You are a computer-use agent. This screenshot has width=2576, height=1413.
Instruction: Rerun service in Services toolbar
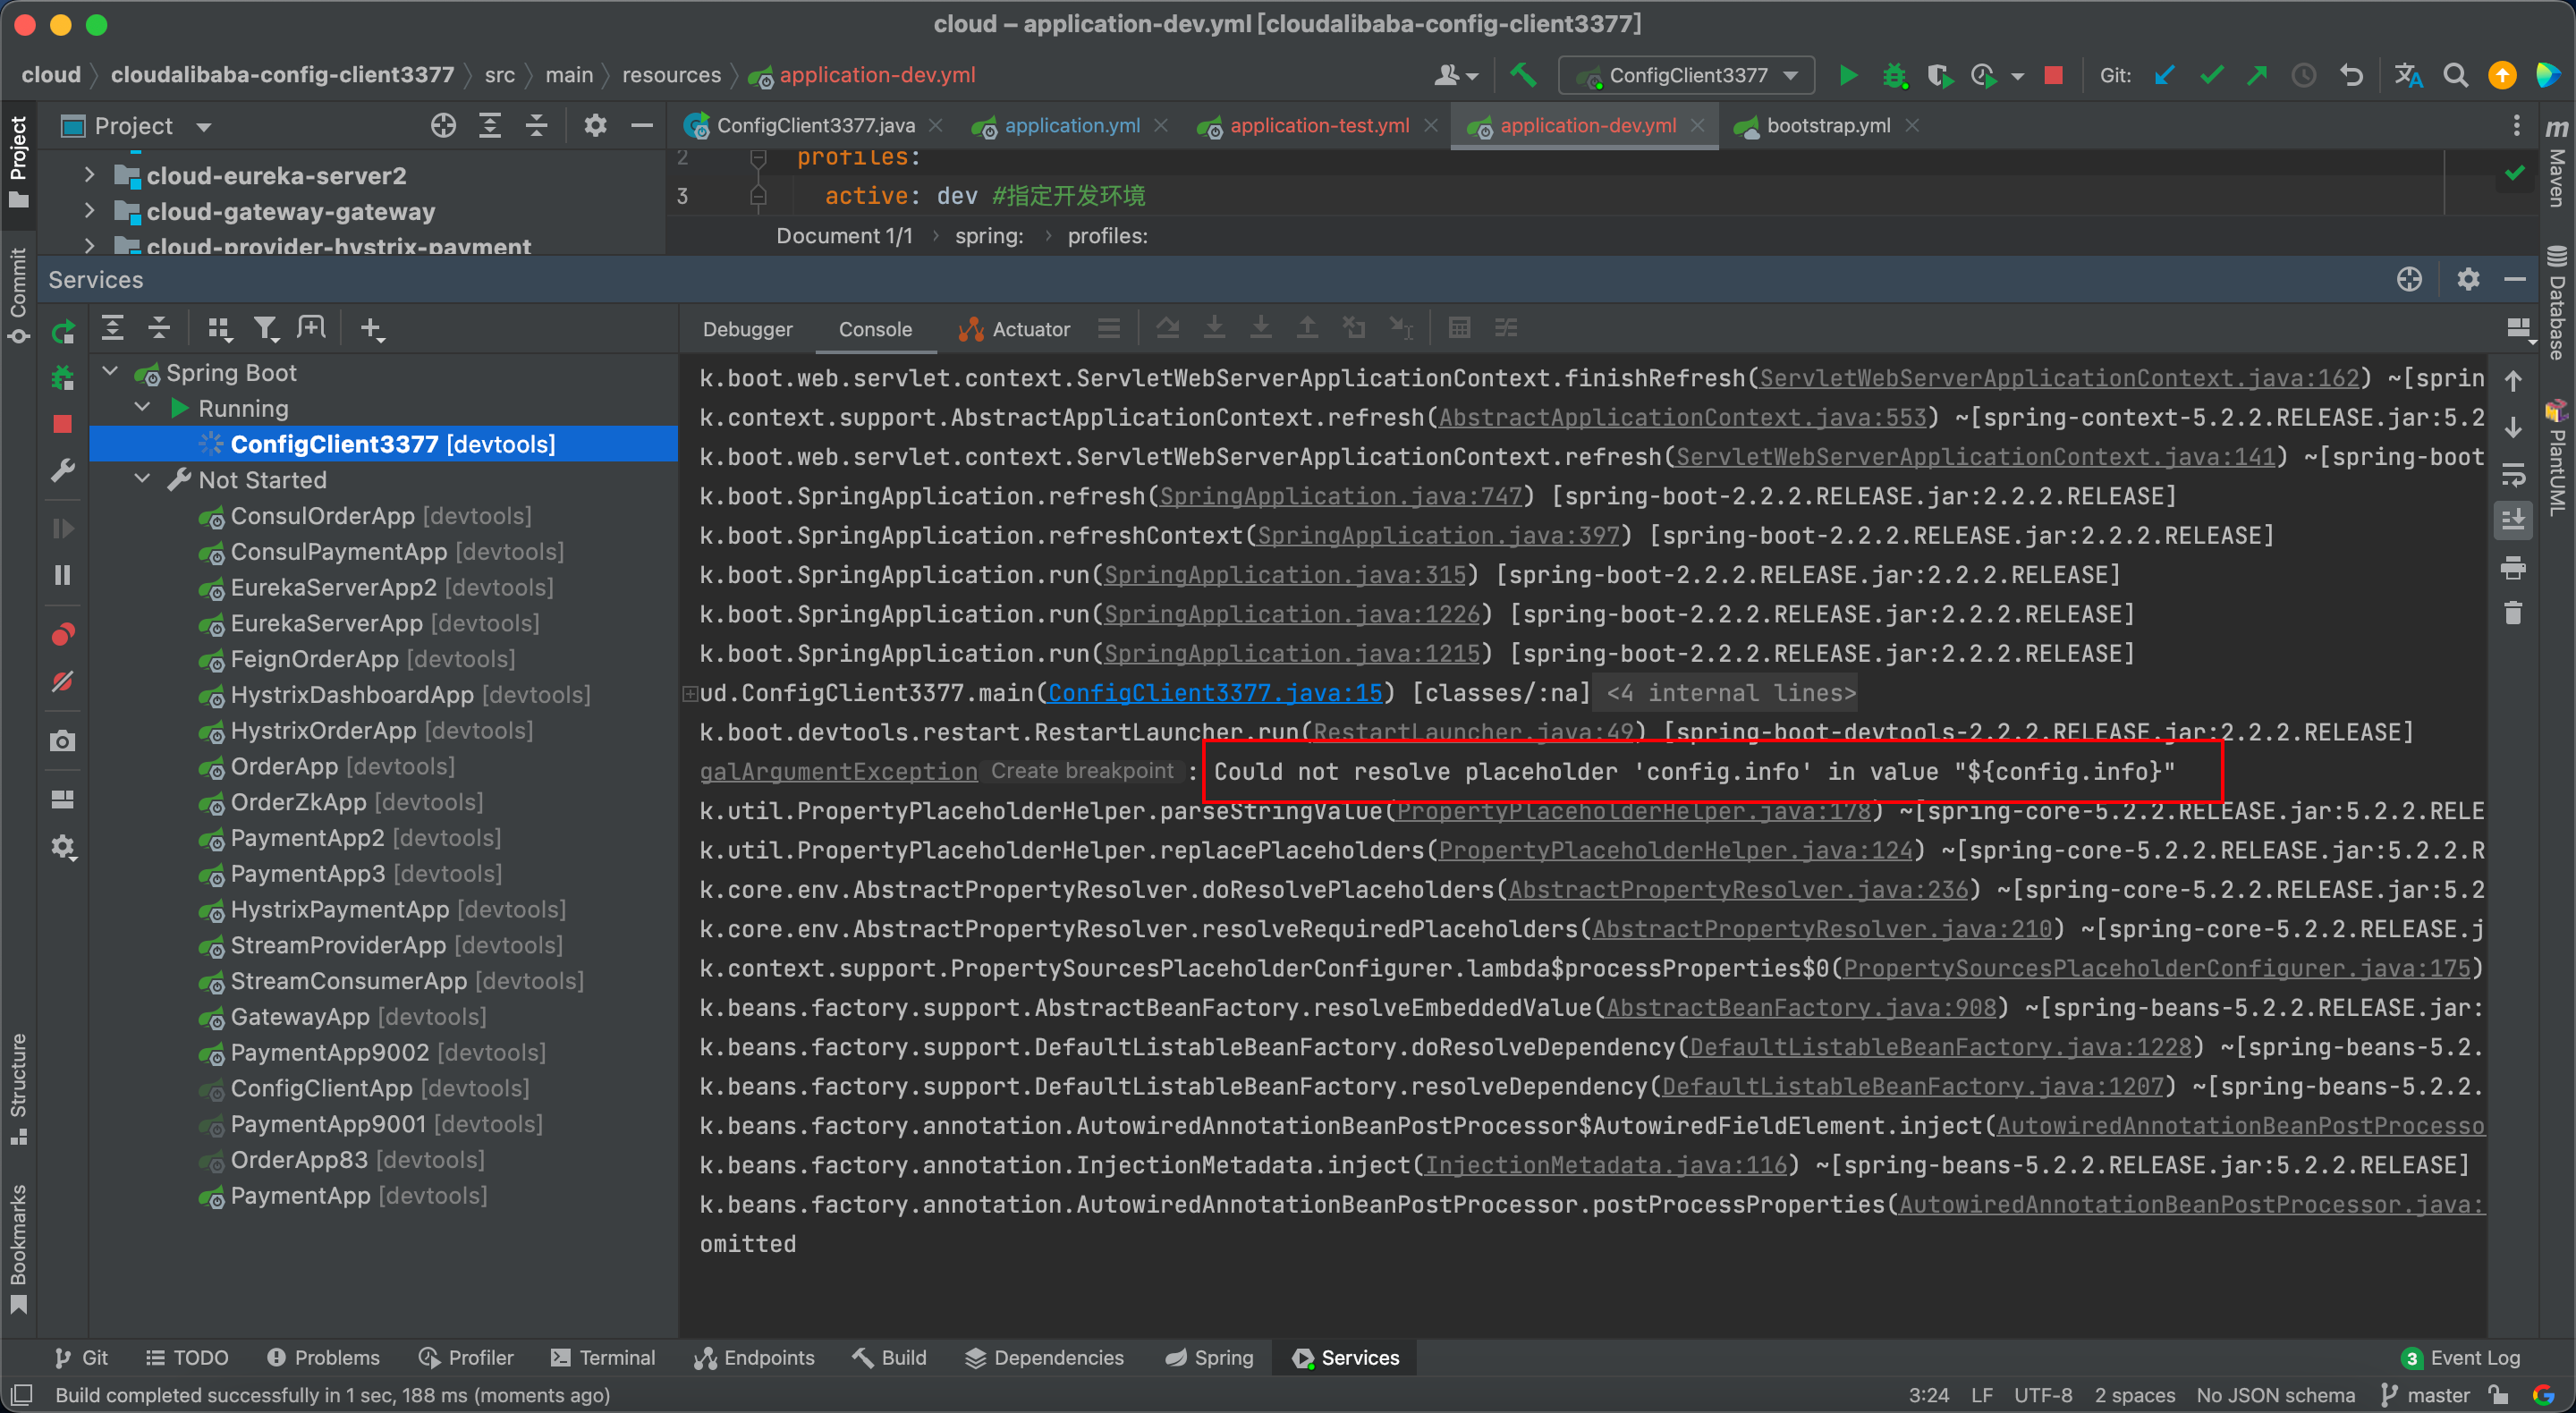63,331
